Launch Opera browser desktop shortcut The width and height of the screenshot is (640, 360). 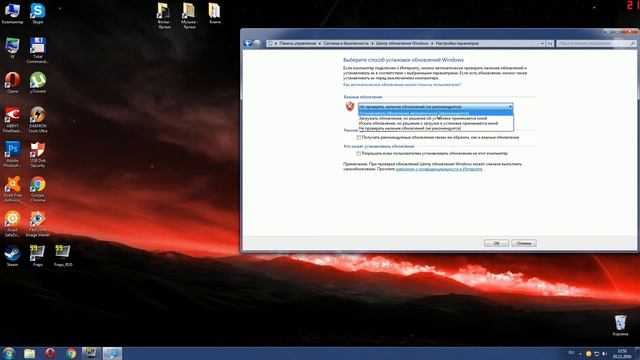click(x=12, y=82)
